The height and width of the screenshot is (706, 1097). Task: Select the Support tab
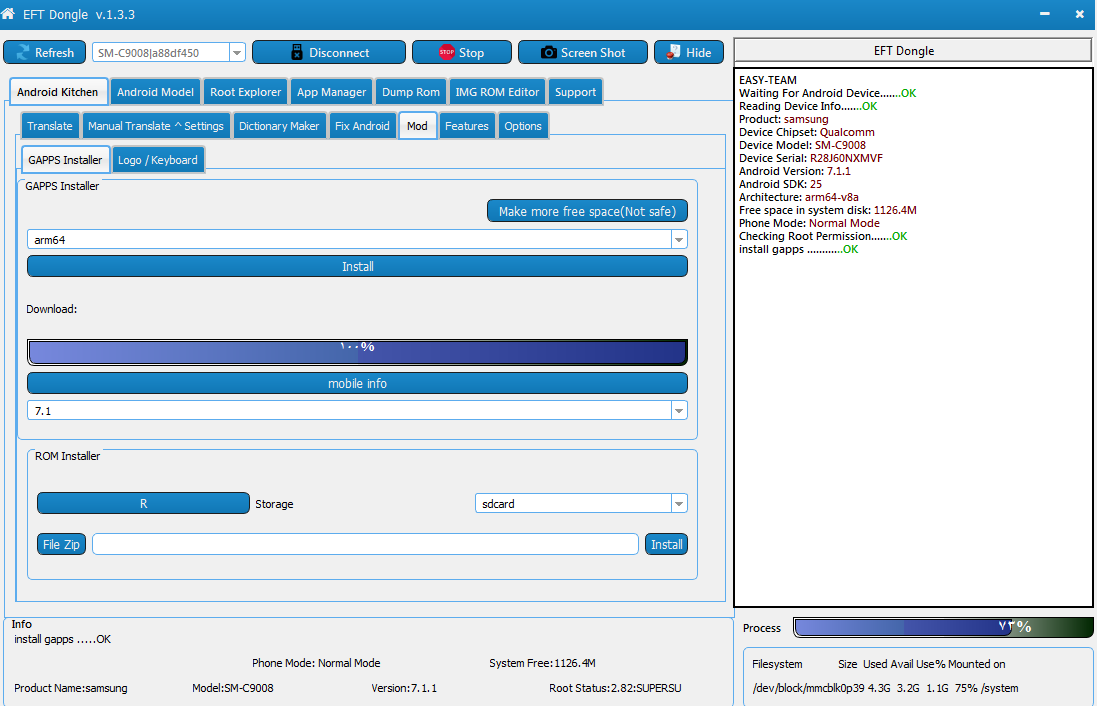coord(575,92)
